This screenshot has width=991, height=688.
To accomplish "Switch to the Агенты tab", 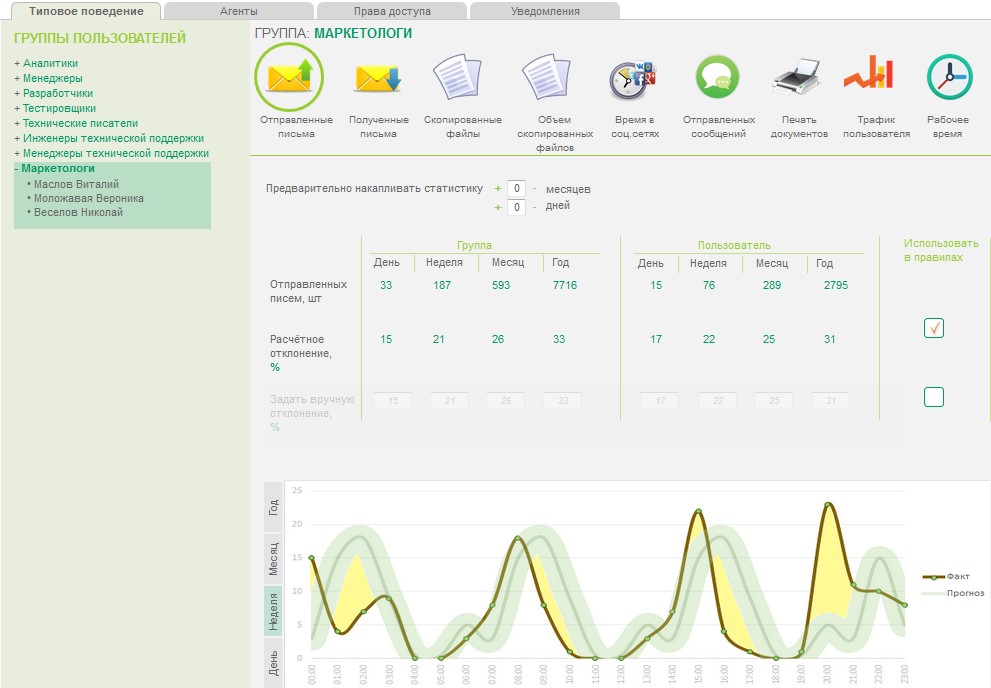I will pyautogui.click(x=238, y=11).
